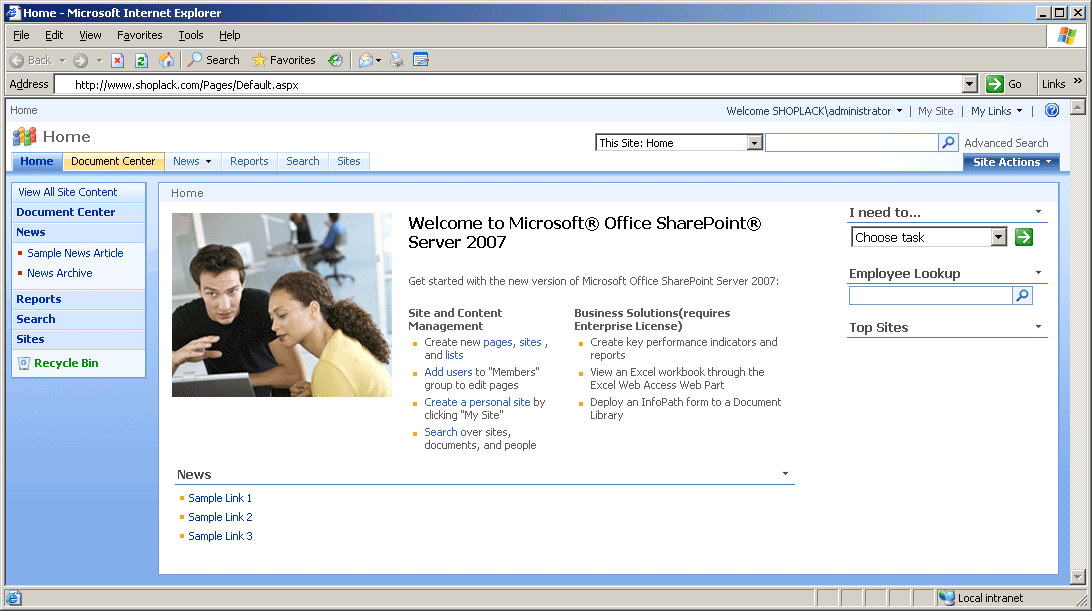Click the SharePoint Help question mark icon
Screen dimensions: 1092x611
click(1051, 111)
